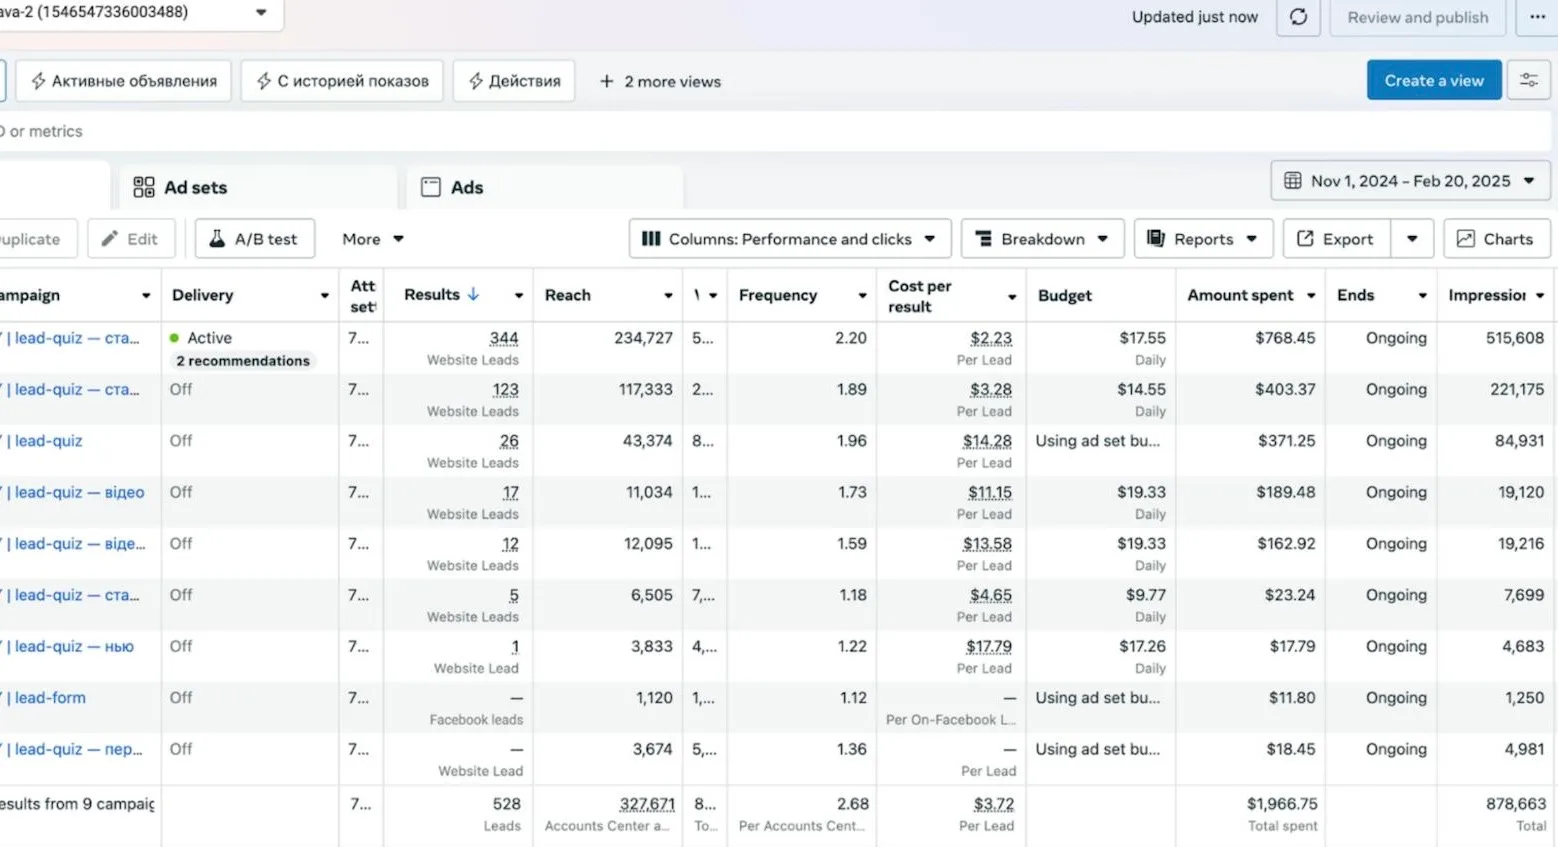Click lightning icon on Активные объявления view
This screenshot has height=847, width=1558.
tap(39, 81)
